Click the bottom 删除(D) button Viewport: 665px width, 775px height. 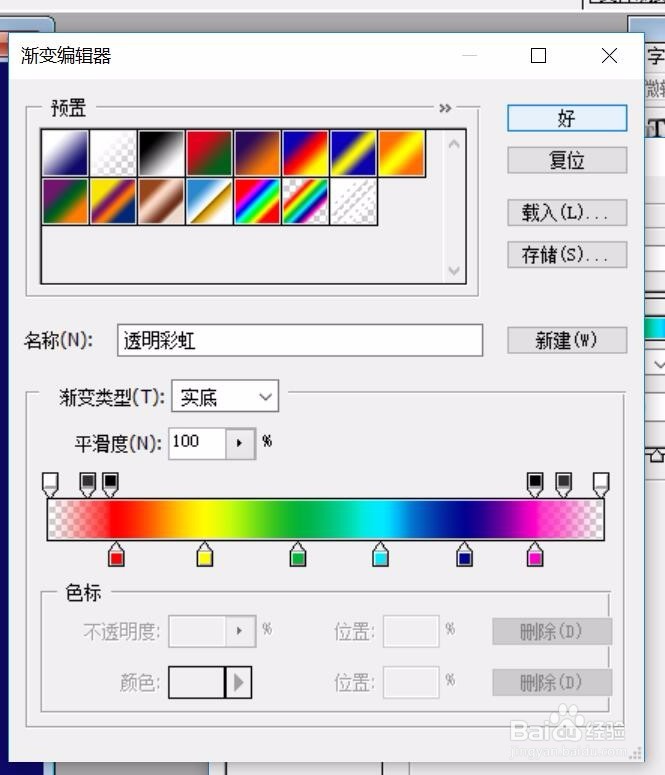(552, 683)
